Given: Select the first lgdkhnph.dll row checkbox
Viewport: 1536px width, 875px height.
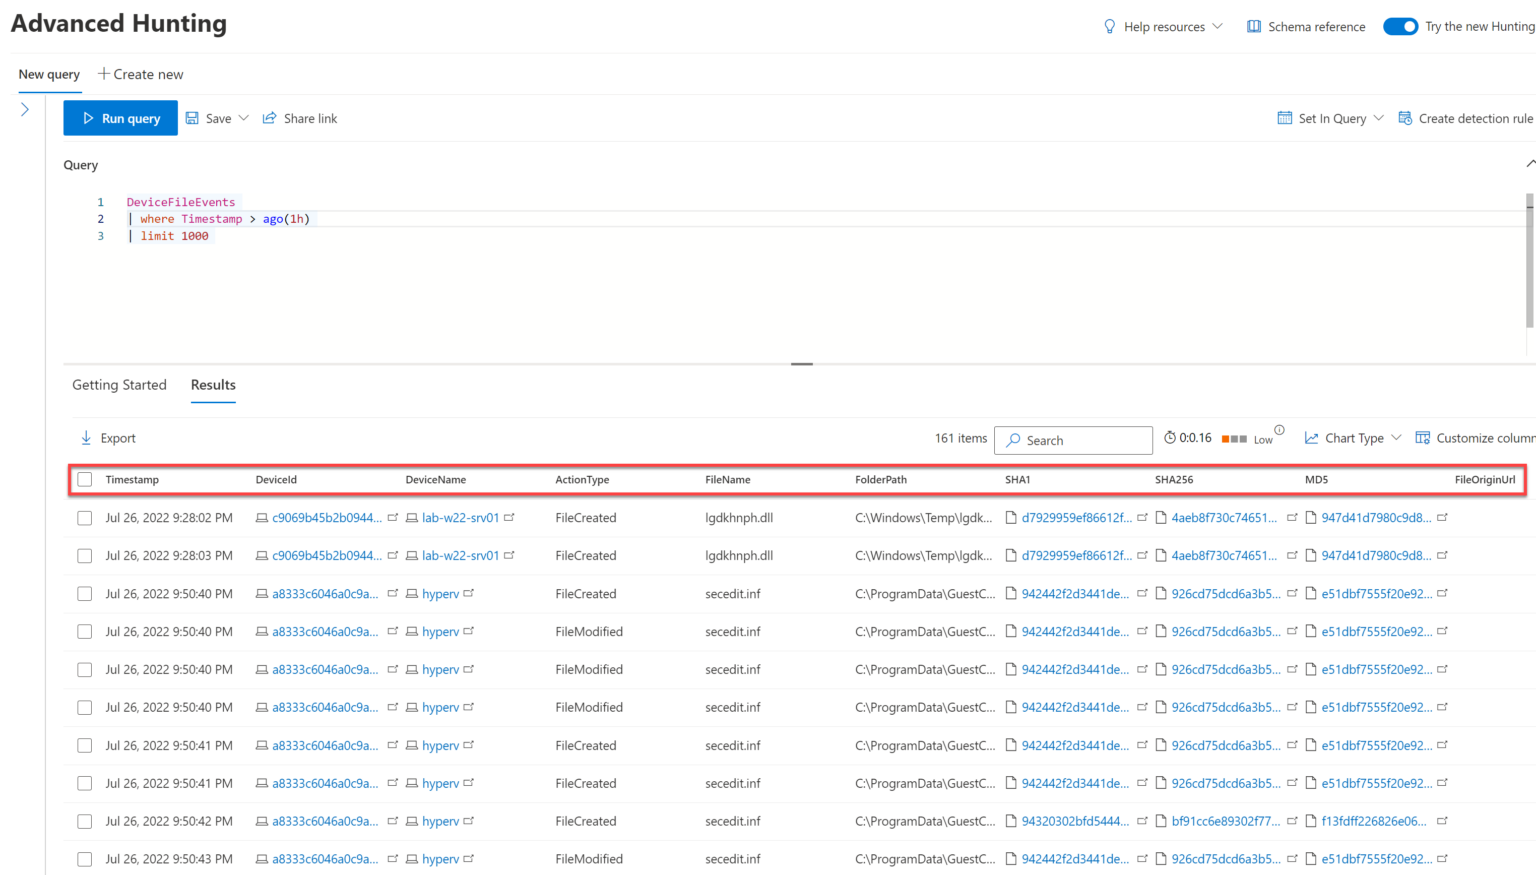Looking at the screenshot, I should coord(85,518).
